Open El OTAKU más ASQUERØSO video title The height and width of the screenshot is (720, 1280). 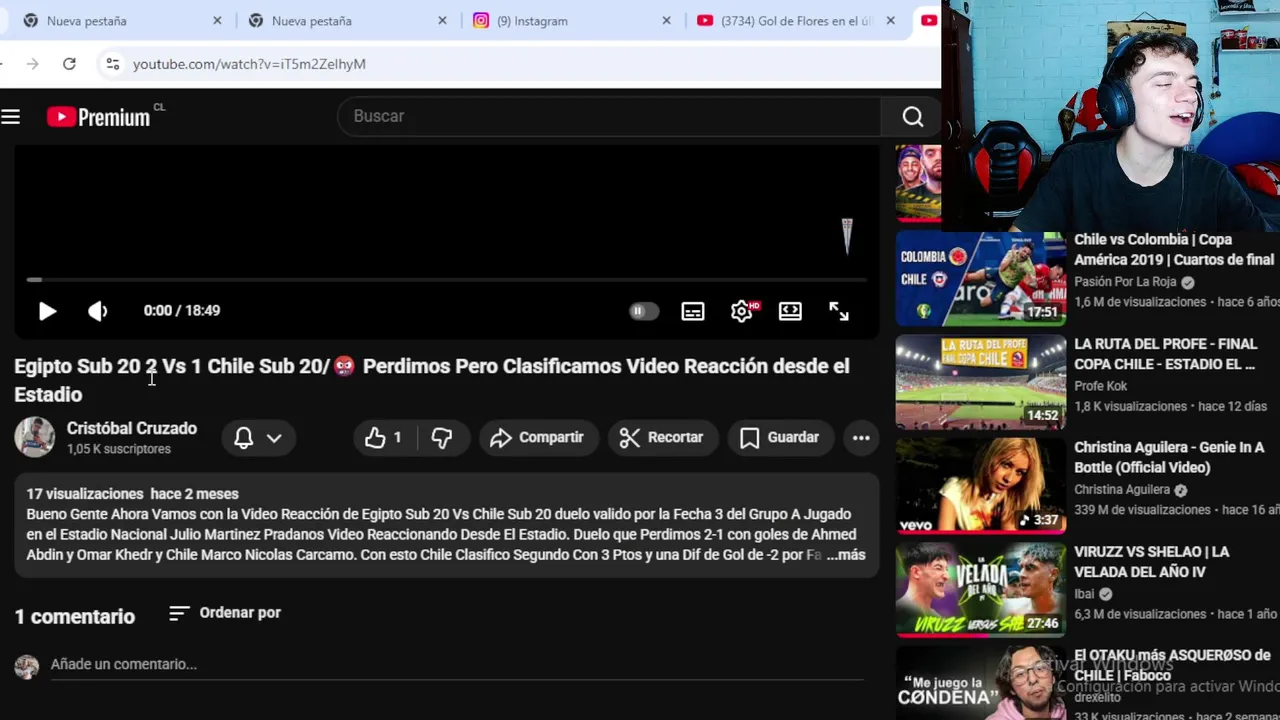tap(1172, 666)
